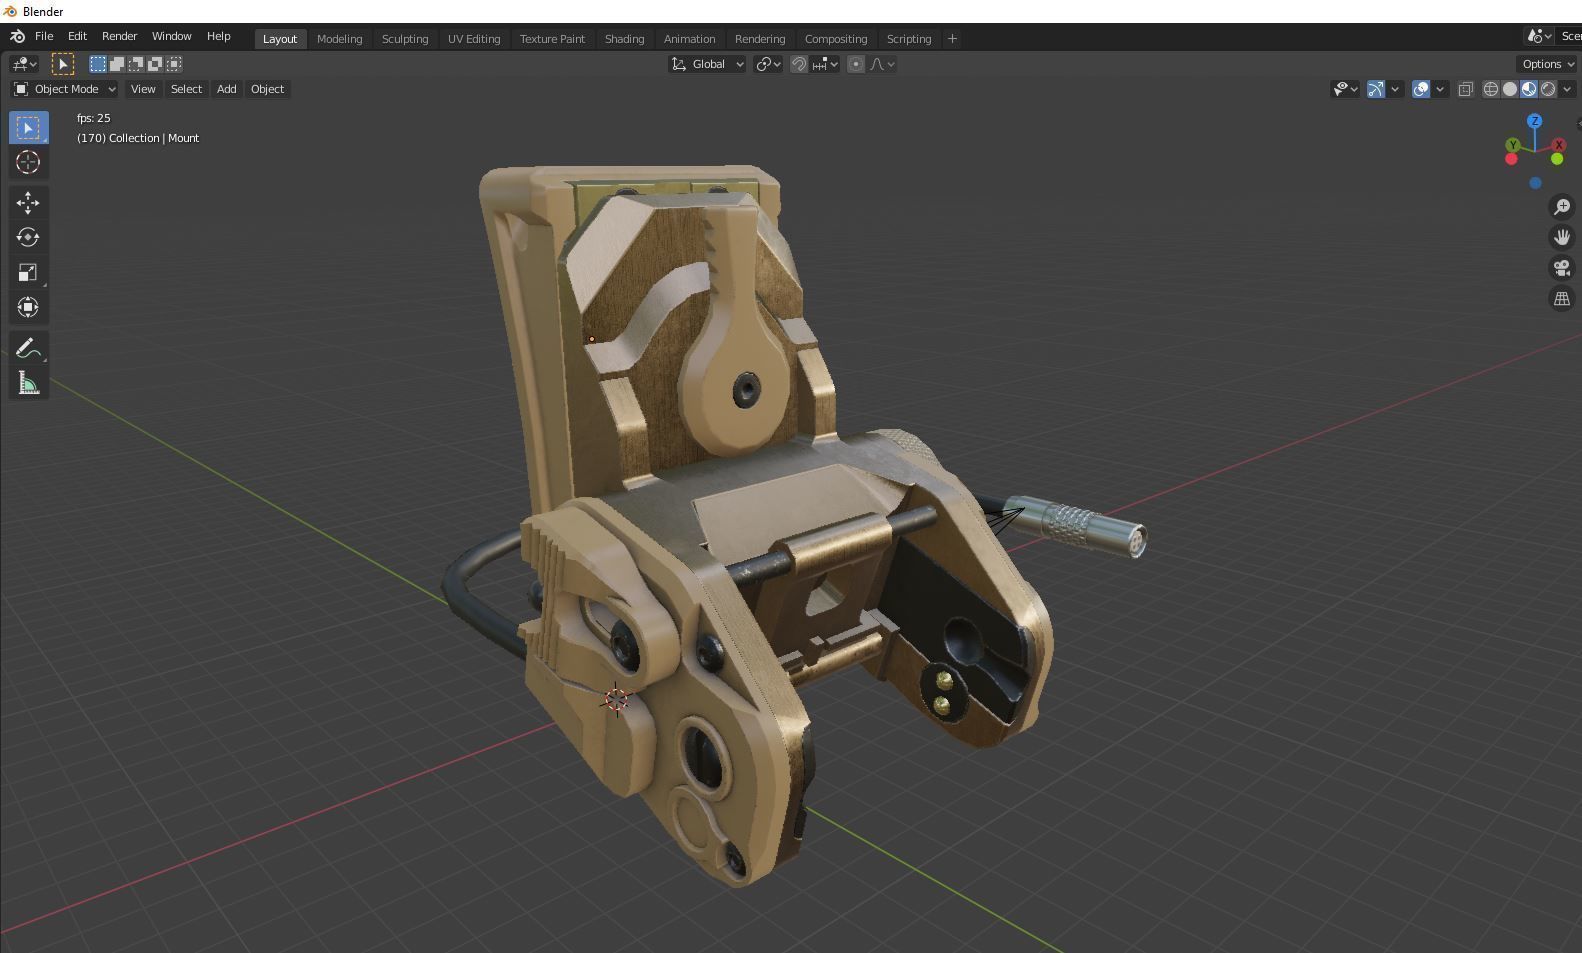Click the viewport zoom magnifier icon
Viewport: 1582px width, 953px height.
coord(1561,207)
